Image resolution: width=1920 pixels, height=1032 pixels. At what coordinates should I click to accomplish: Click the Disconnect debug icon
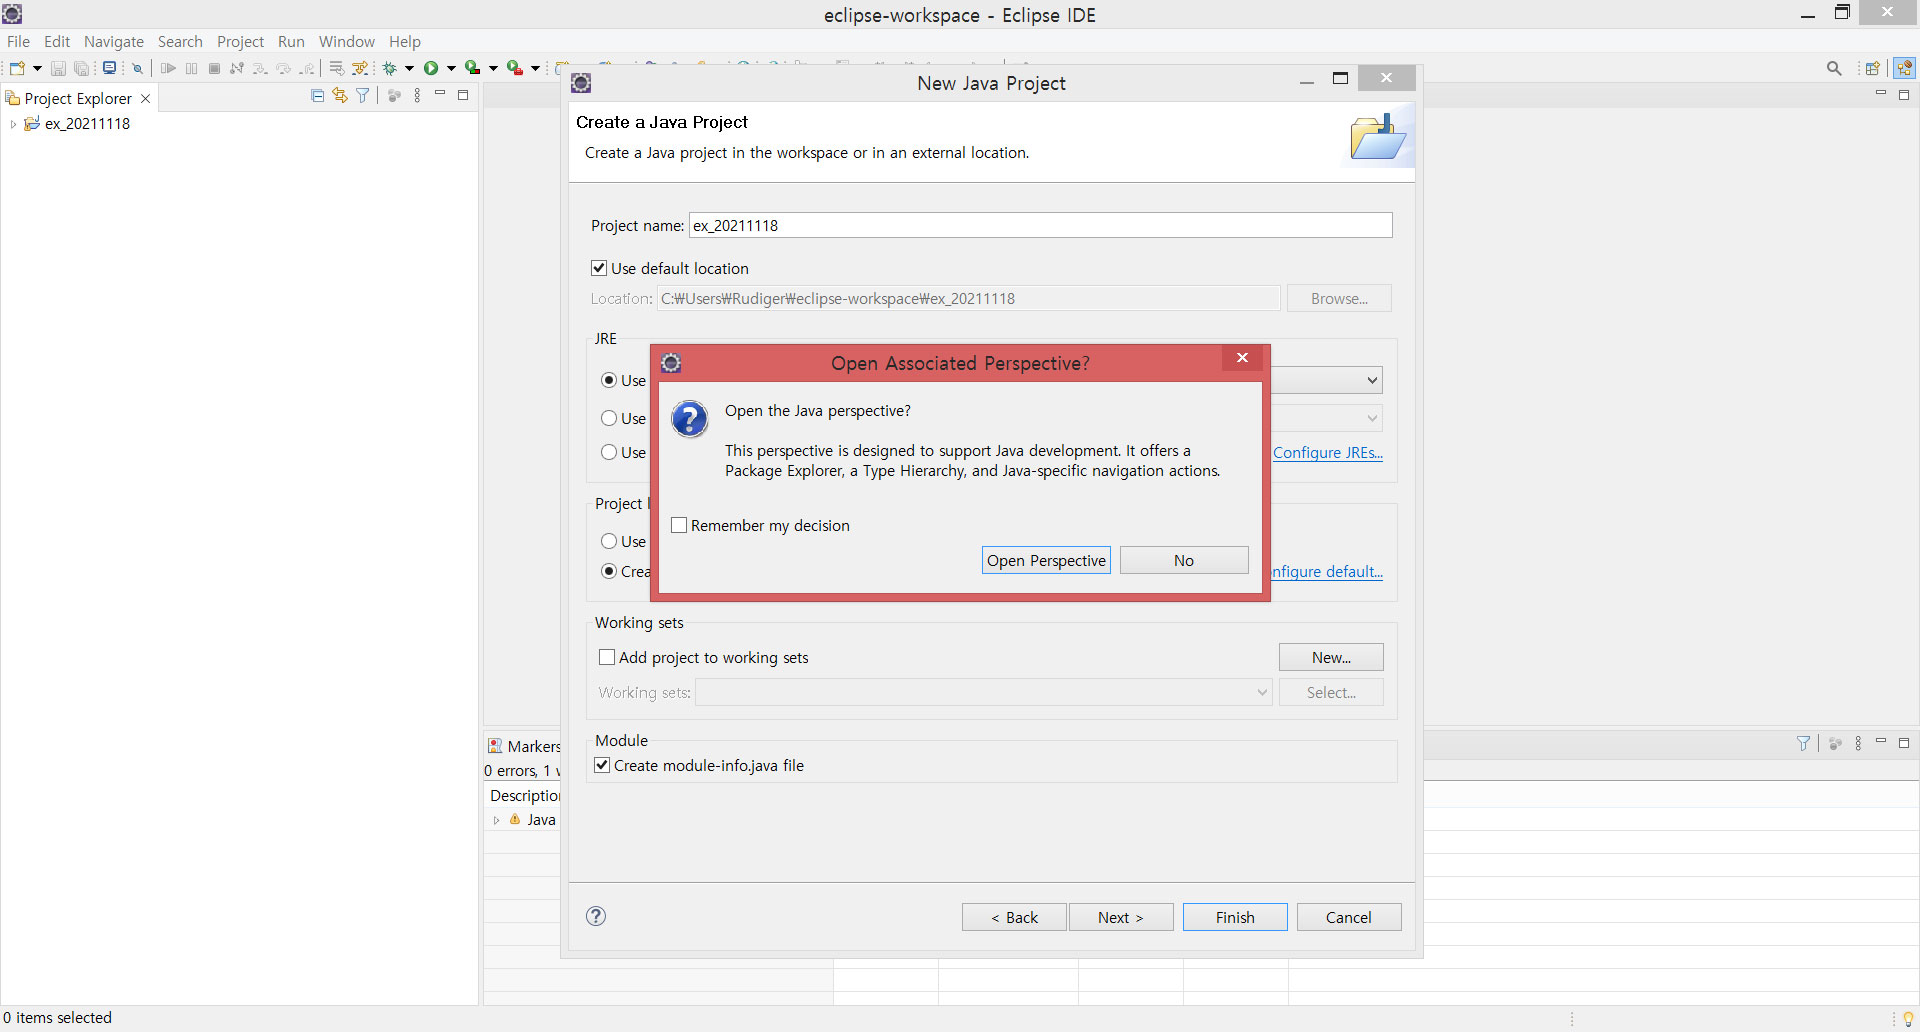click(x=237, y=68)
